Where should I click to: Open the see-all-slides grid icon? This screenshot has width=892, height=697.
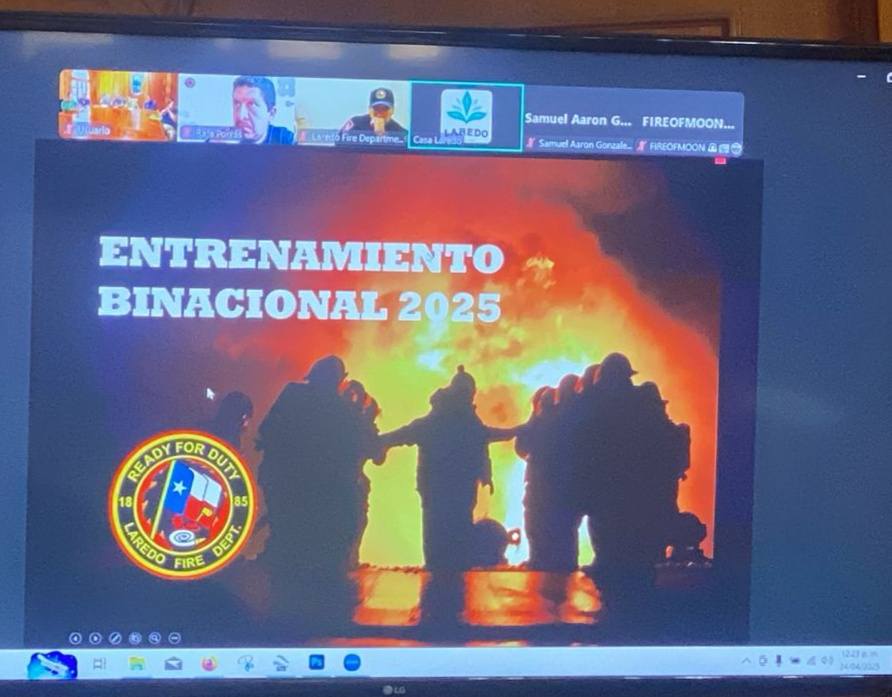point(135,637)
